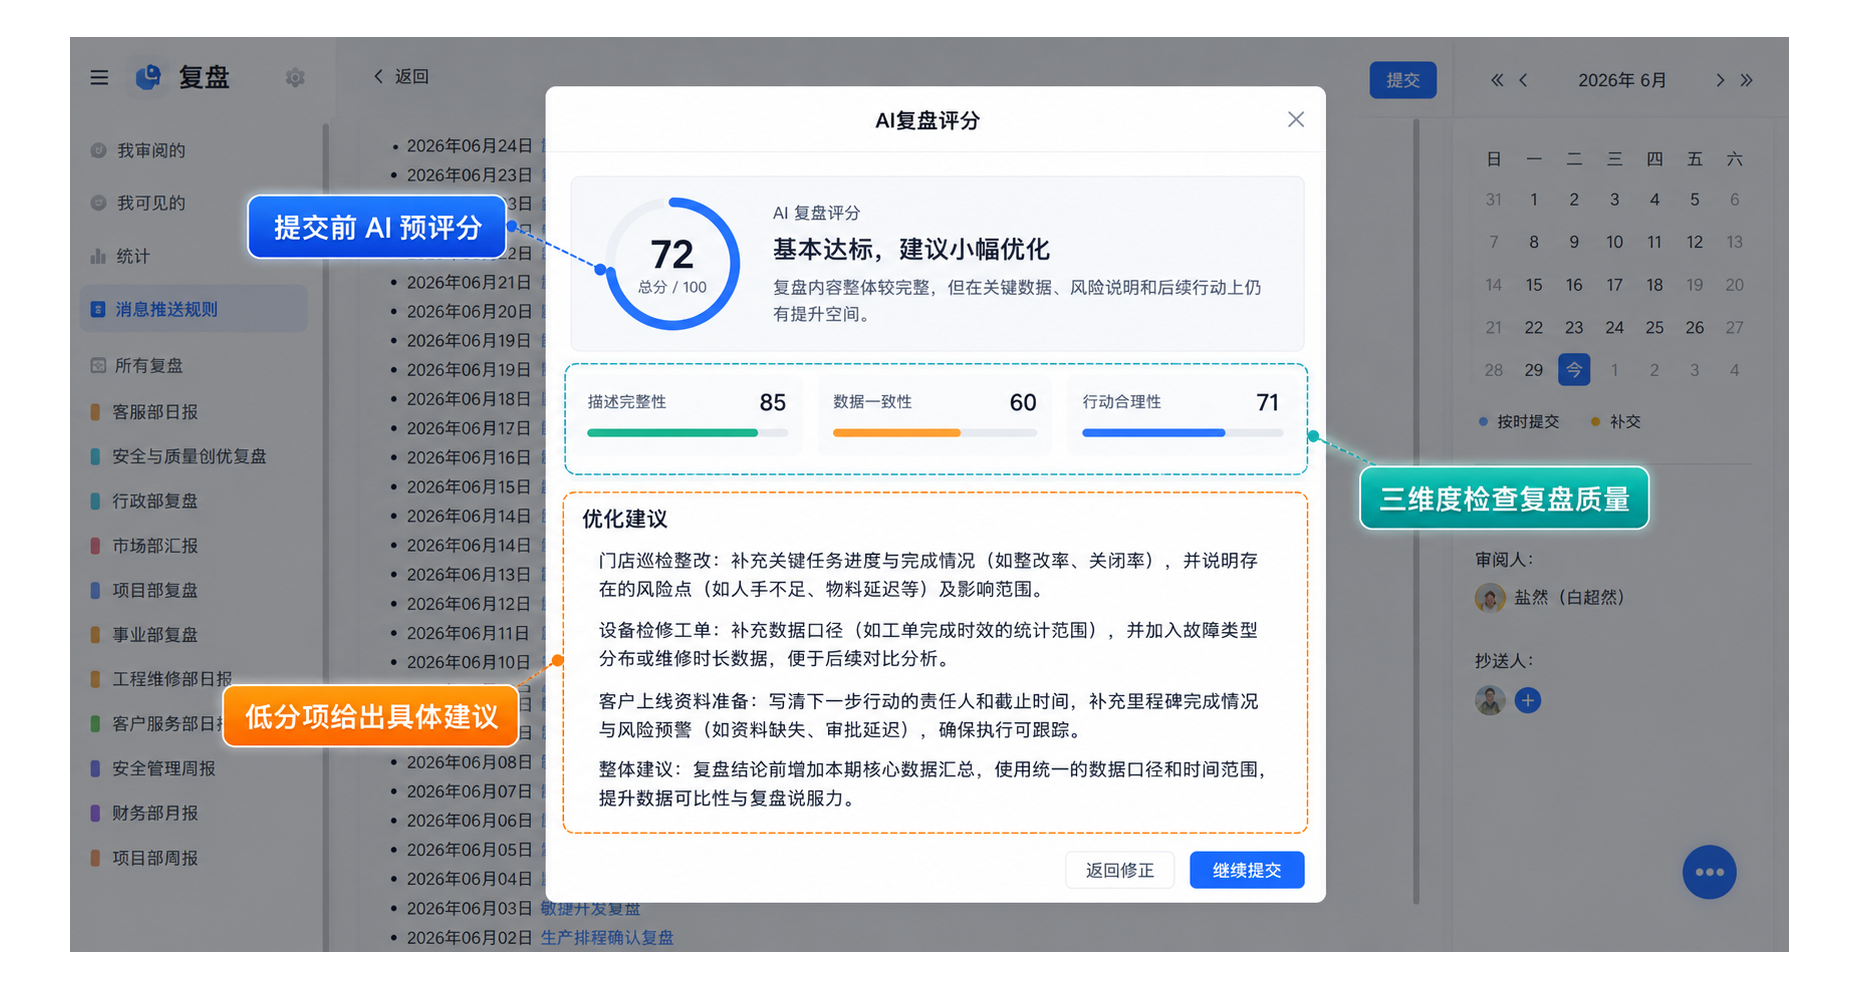Select June 24 in the calendar
The image size is (1859, 989).
pyautogui.click(x=1614, y=327)
